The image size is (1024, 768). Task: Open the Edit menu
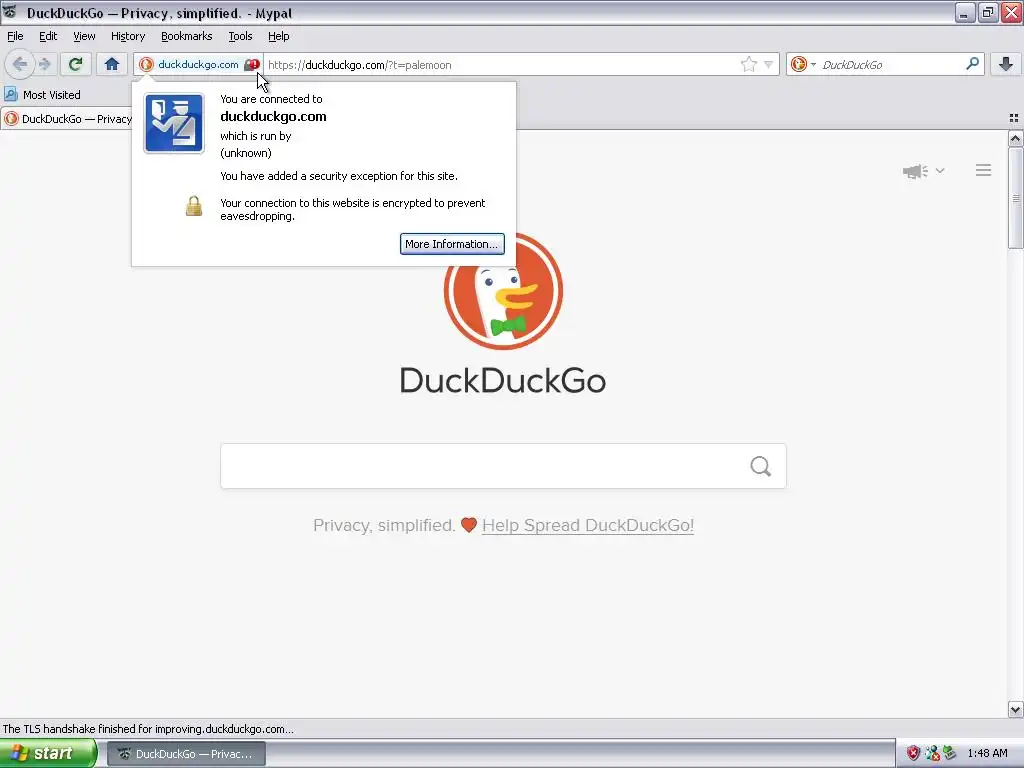(x=48, y=36)
